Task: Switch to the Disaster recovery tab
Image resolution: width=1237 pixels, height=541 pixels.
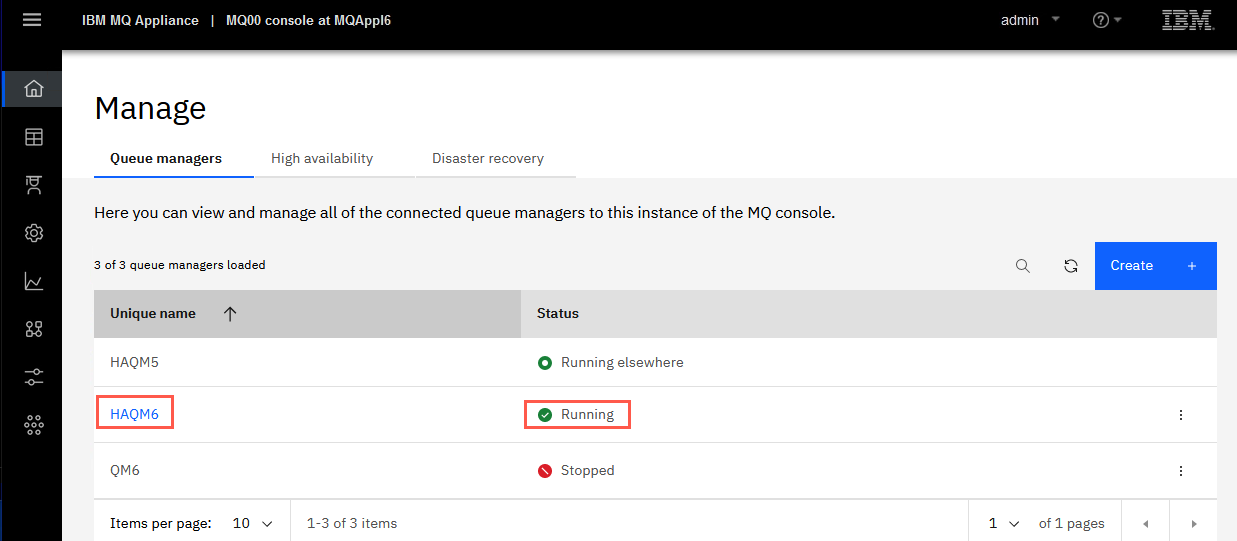Action: 488,158
